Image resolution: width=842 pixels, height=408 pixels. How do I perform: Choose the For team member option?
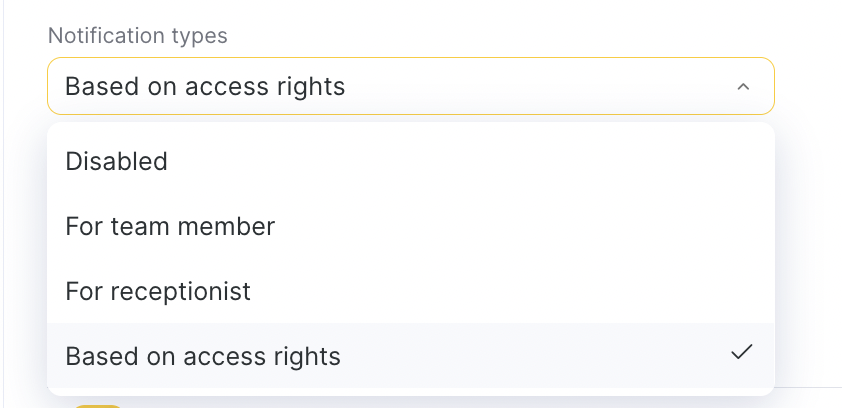click(170, 227)
